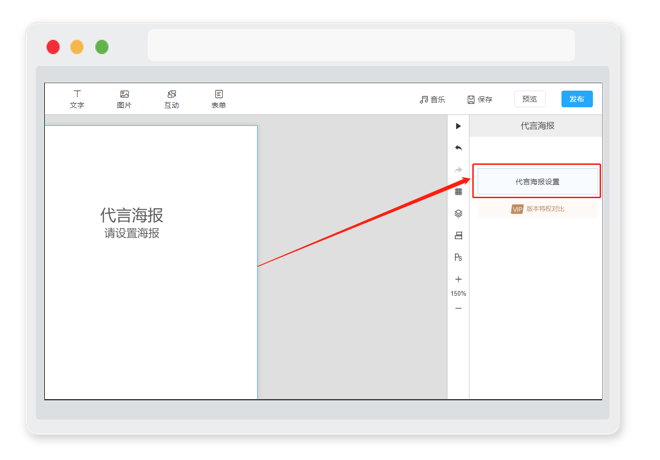Image resolution: width=660 pixels, height=460 pixels.
Task: Zoom in with the plus icon
Action: (458, 279)
